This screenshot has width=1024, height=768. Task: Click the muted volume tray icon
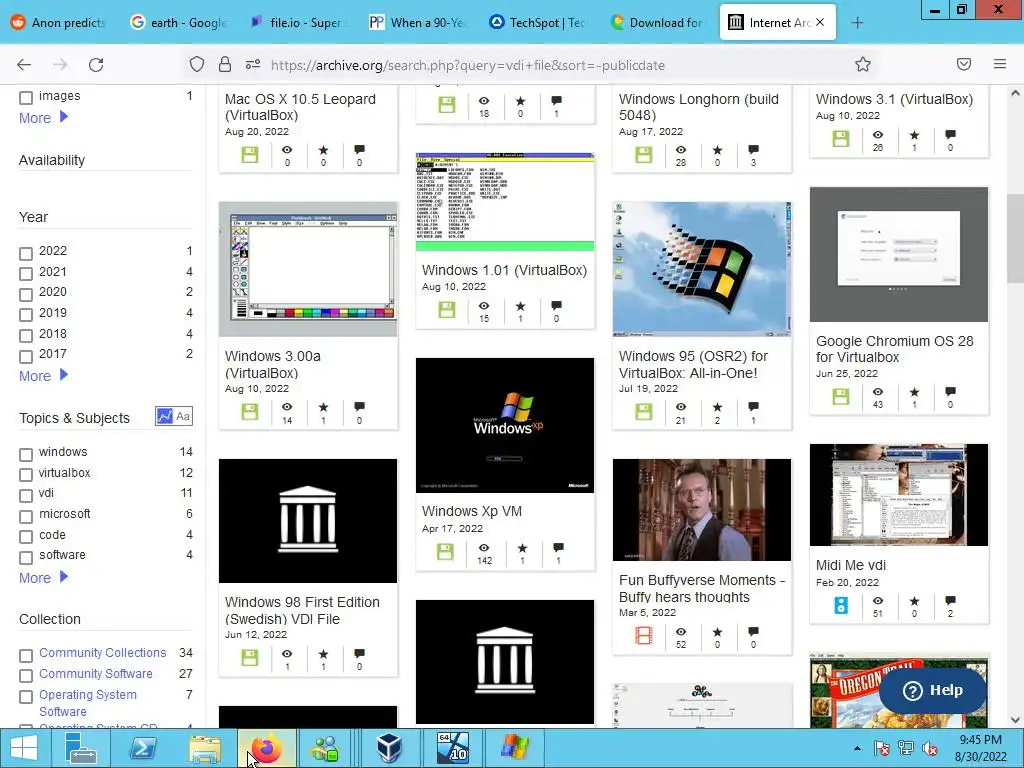click(930, 748)
